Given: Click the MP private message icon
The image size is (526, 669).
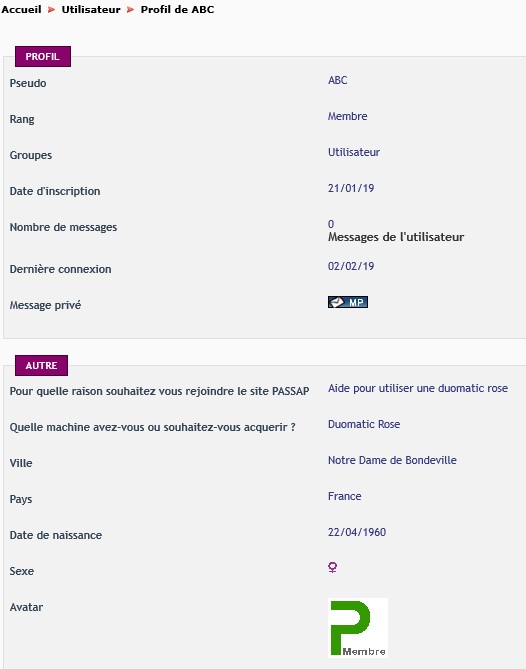Looking at the screenshot, I should (348, 302).
